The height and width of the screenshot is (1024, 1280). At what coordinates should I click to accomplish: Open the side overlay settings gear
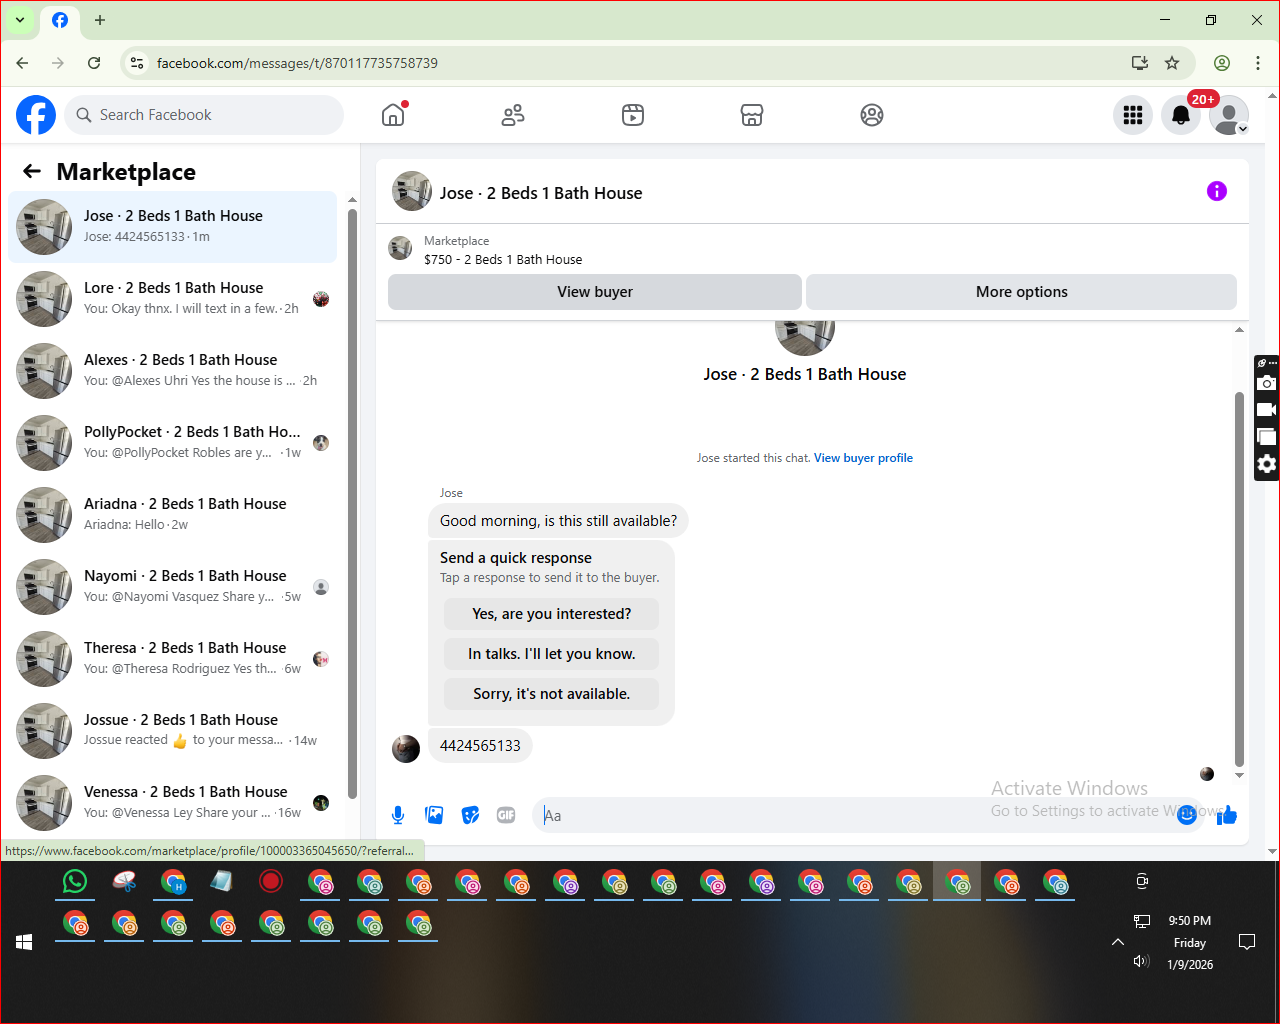tap(1267, 464)
